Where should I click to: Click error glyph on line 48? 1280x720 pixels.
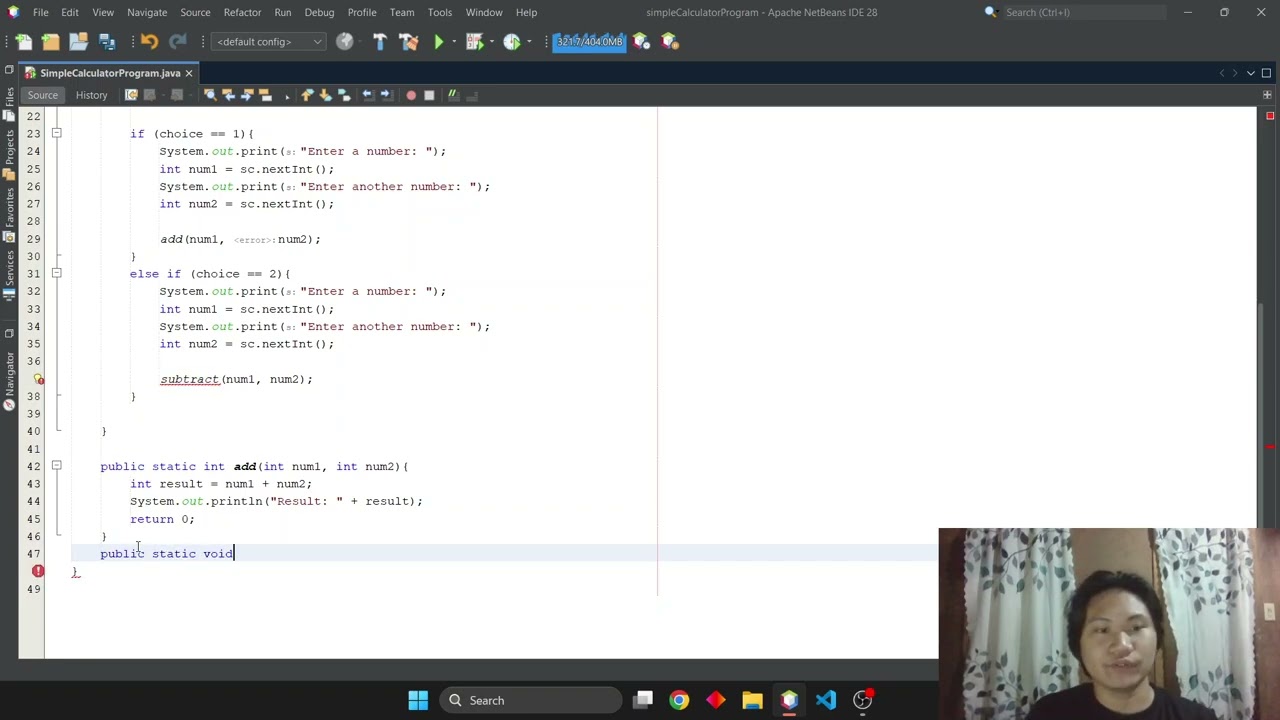(38, 571)
